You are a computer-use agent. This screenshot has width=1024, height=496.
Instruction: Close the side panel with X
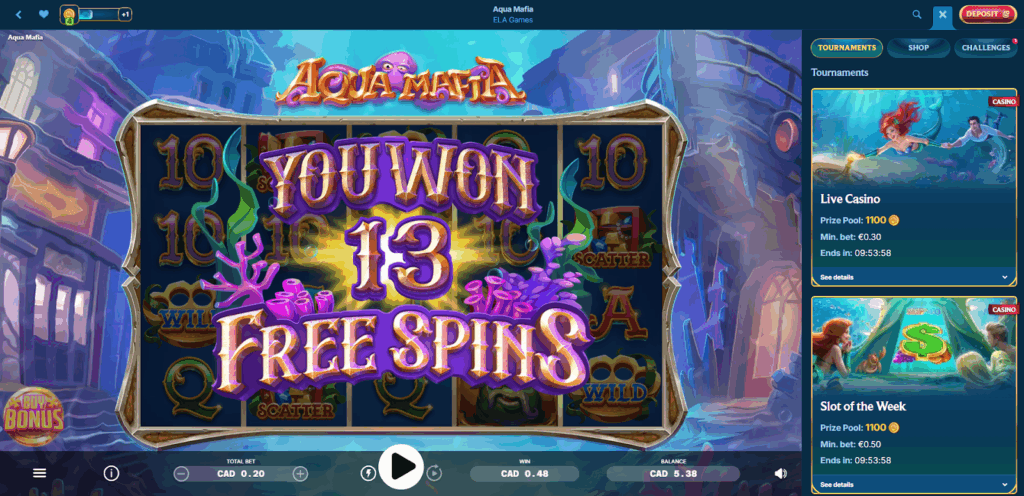(x=942, y=14)
